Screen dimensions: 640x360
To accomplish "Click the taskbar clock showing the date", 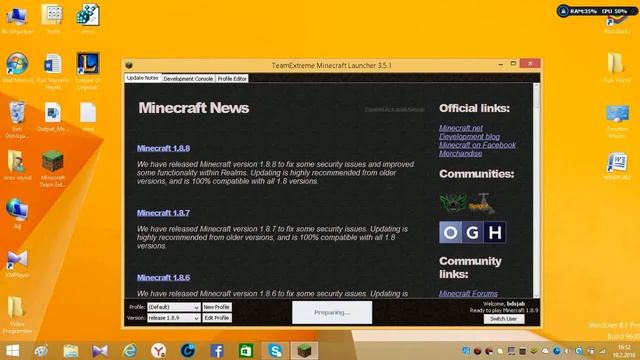I will (x=624, y=351).
